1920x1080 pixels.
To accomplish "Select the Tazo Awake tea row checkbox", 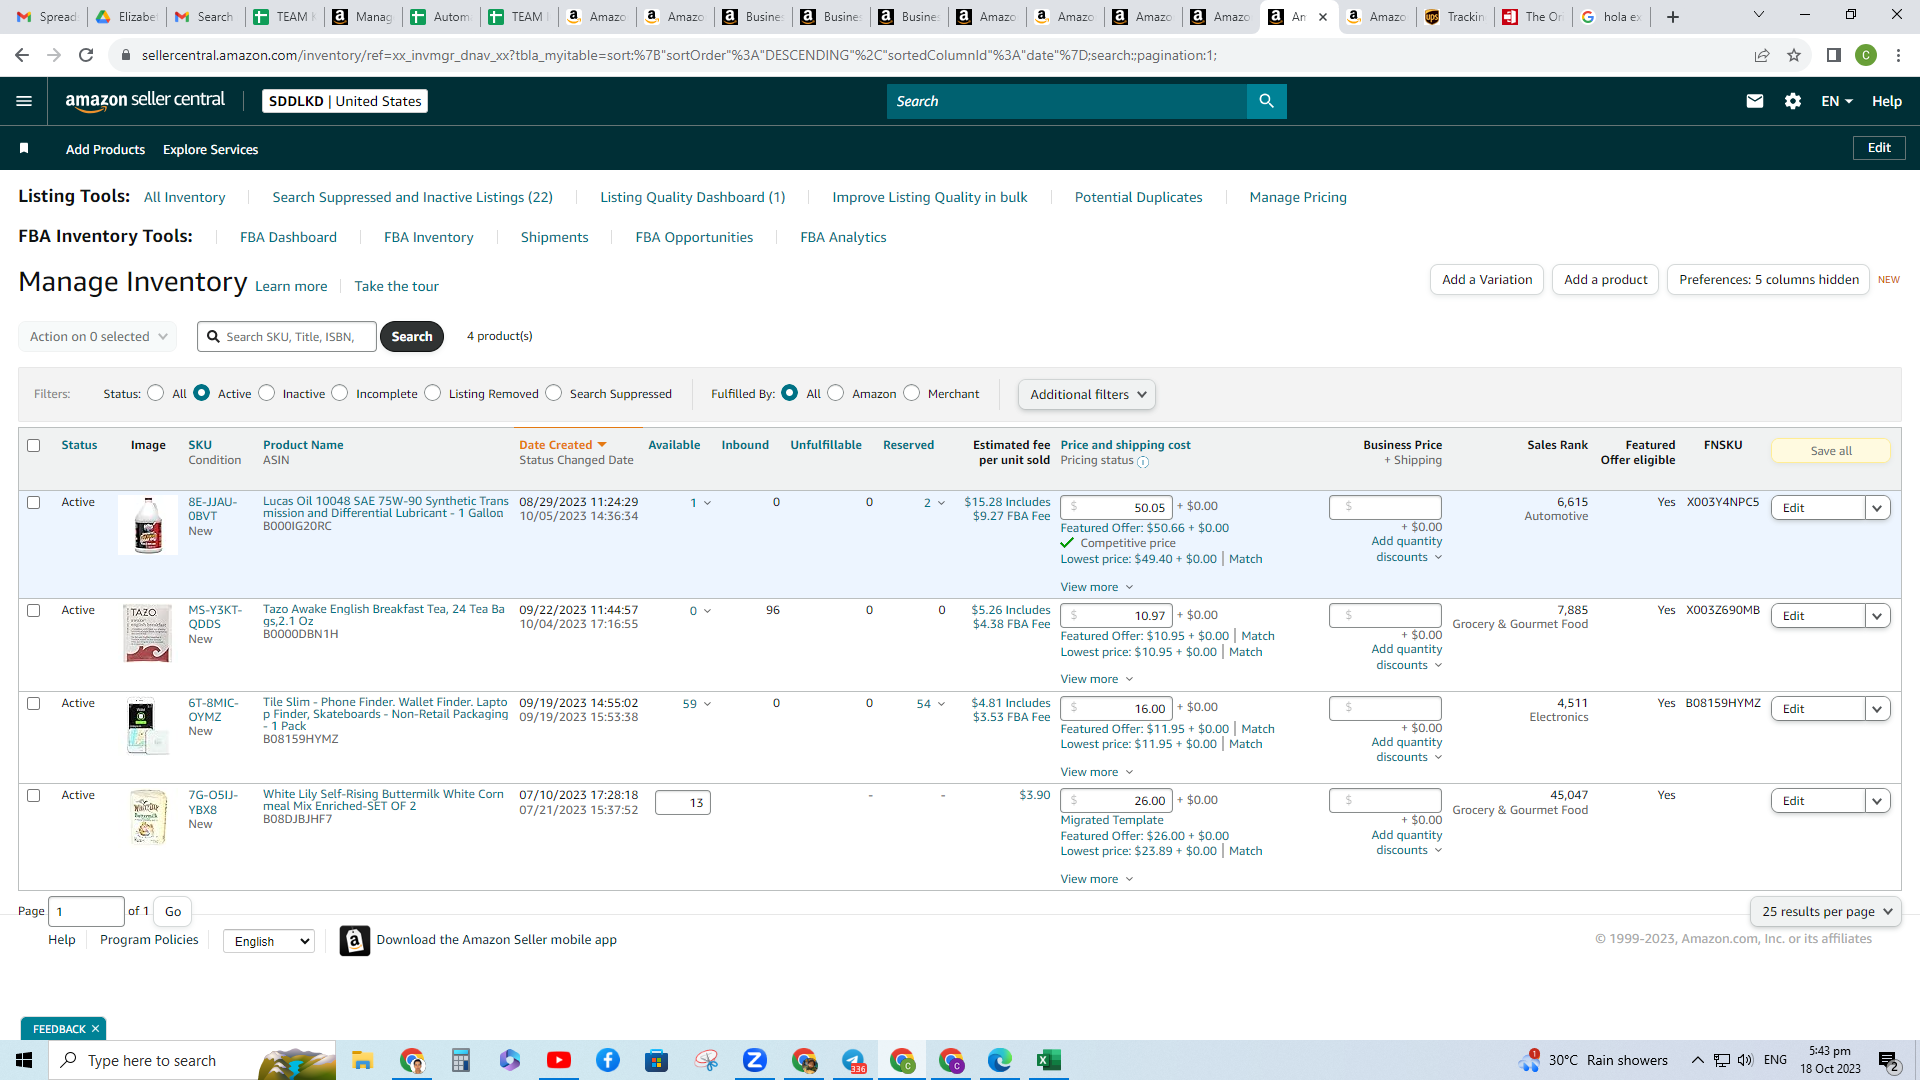I will pyautogui.click(x=34, y=610).
